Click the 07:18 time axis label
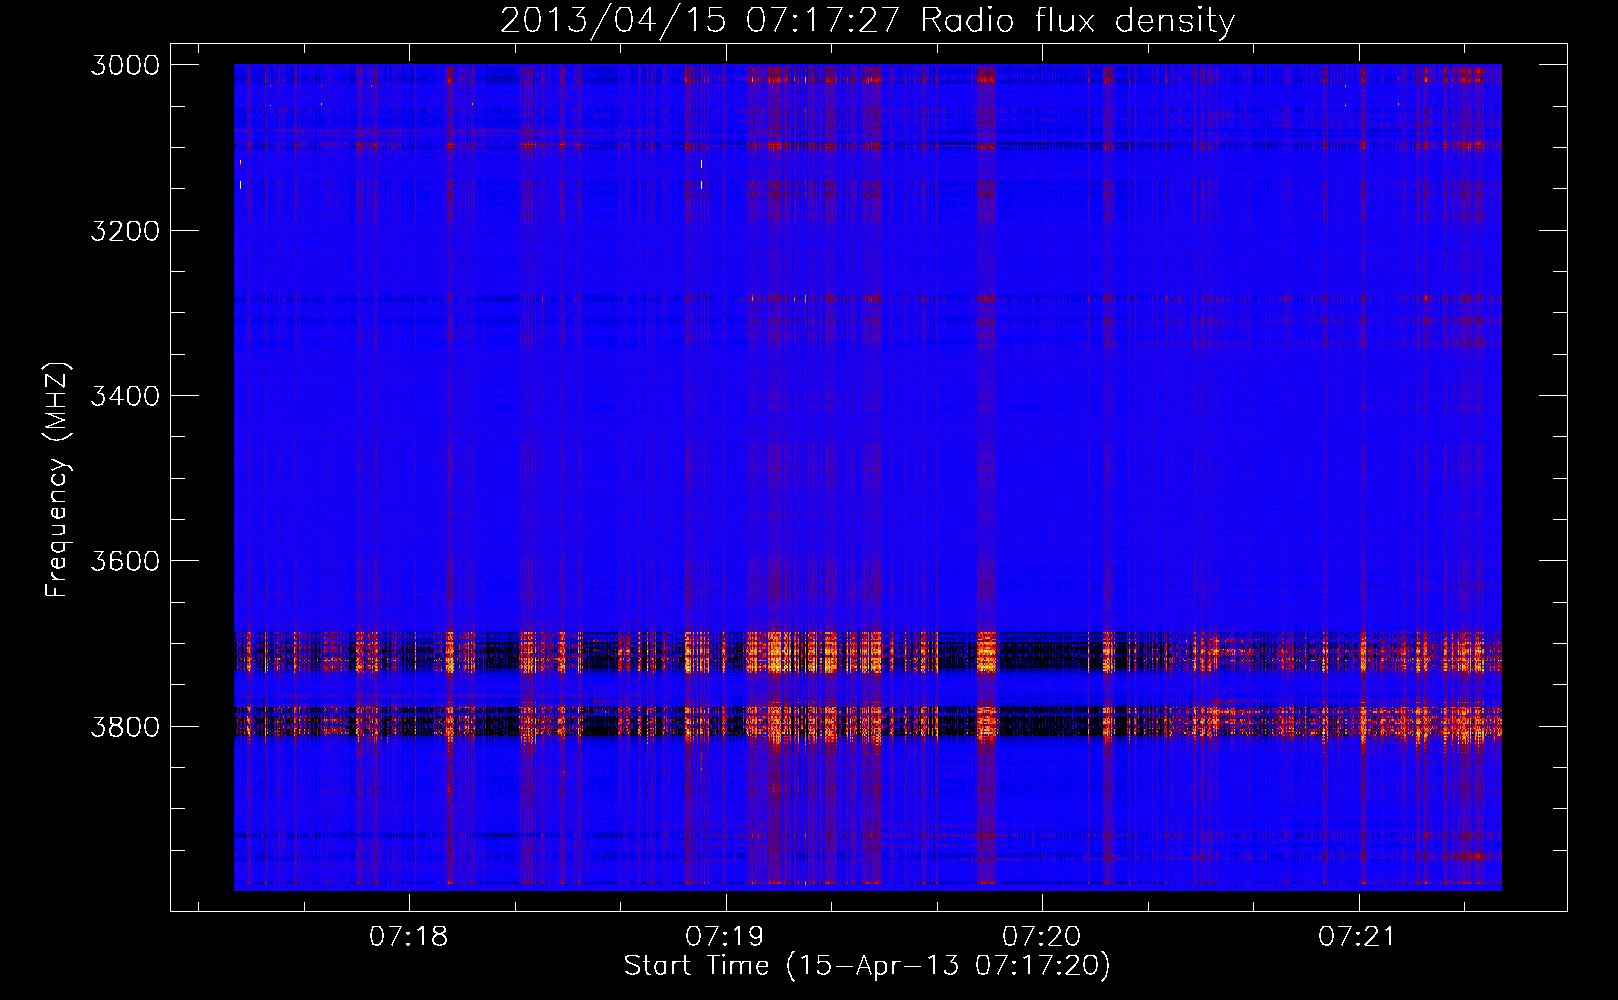1618x1000 pixels. click(x=409, y=936)
